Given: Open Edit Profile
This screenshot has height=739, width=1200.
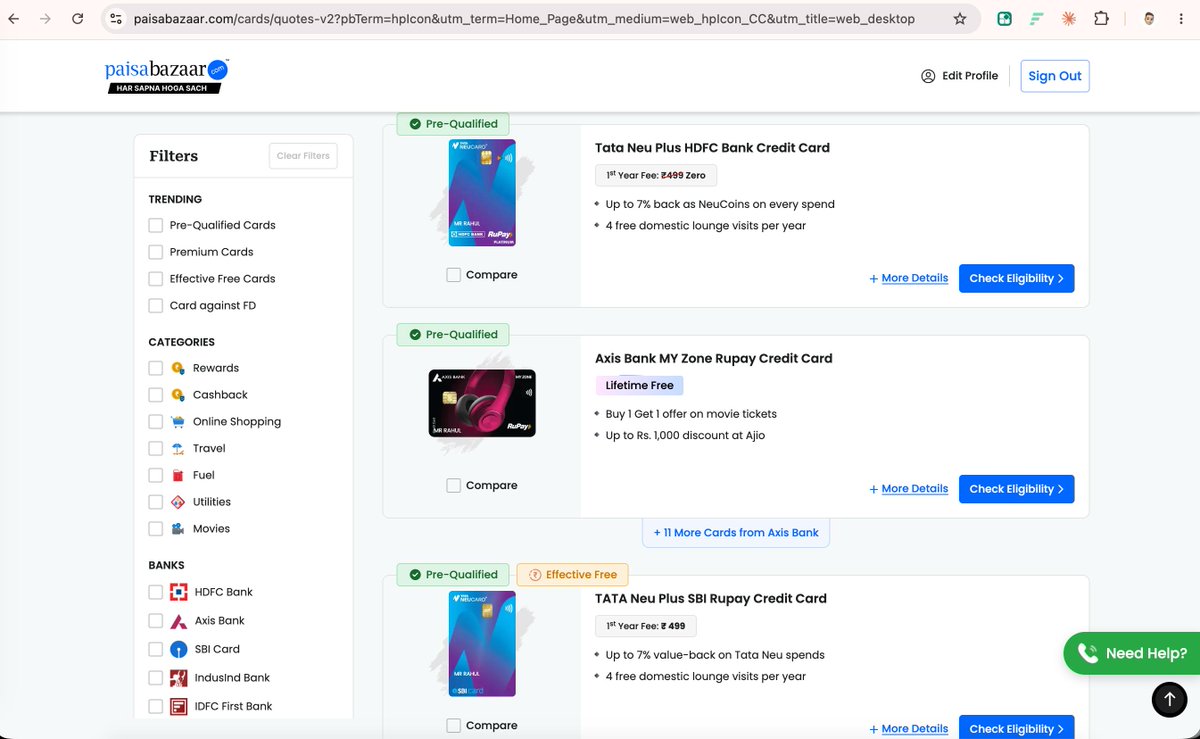Looking at the screenshot, I should 960,76.
